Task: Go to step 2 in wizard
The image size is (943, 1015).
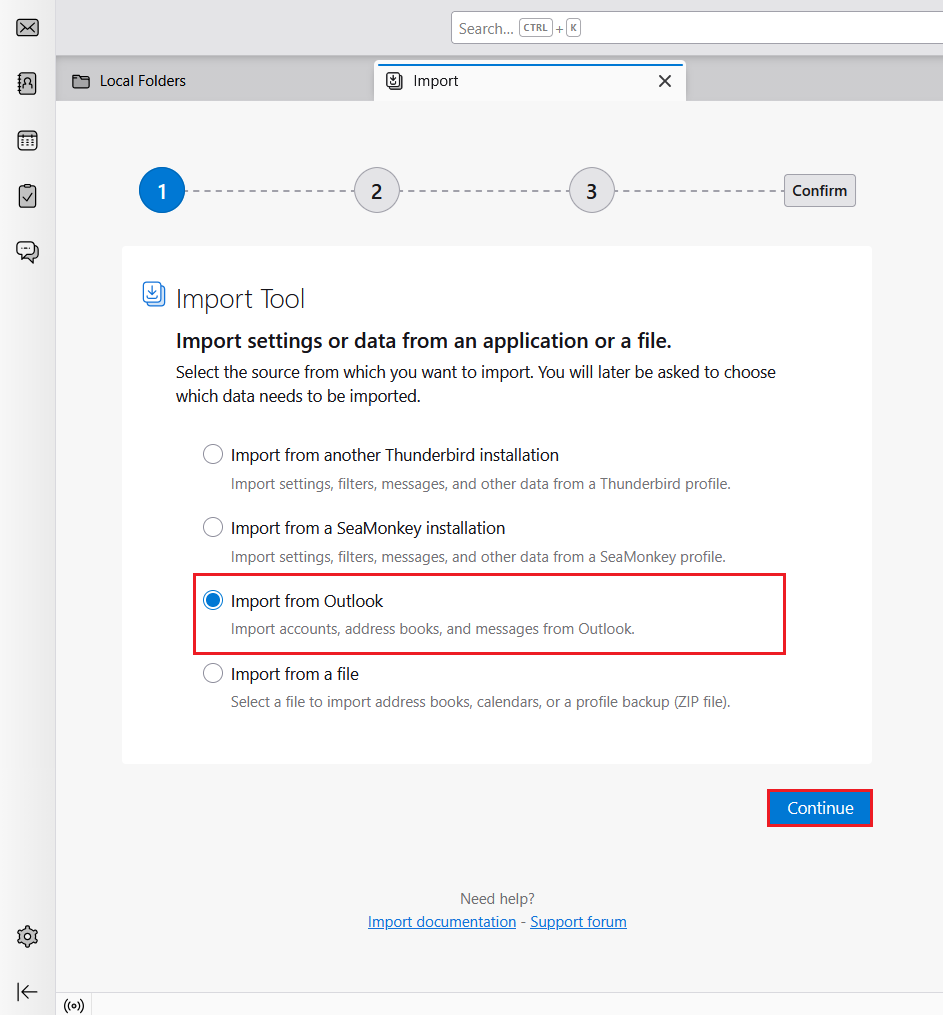Action: pos(377,190)
